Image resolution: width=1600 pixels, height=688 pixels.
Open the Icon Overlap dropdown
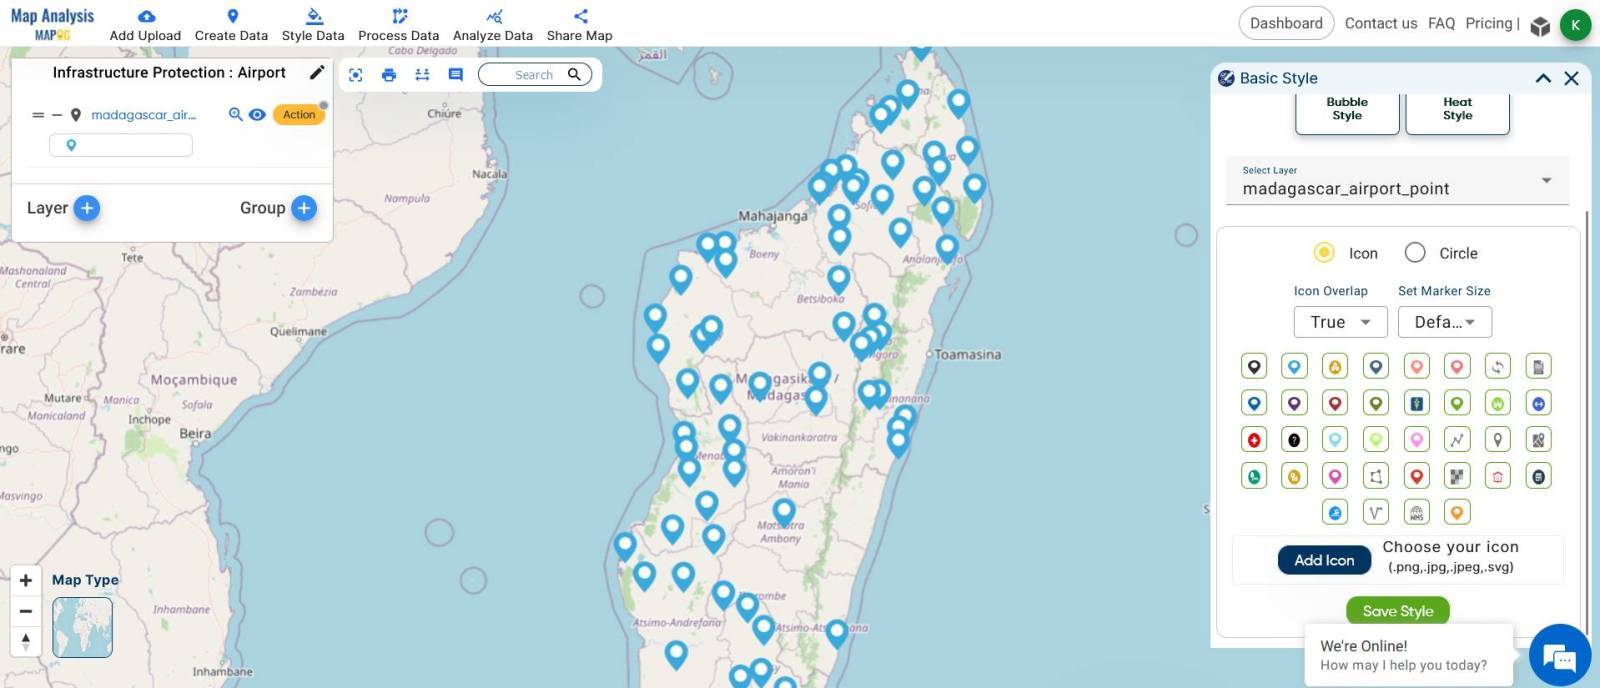[x=1340, y=322]
